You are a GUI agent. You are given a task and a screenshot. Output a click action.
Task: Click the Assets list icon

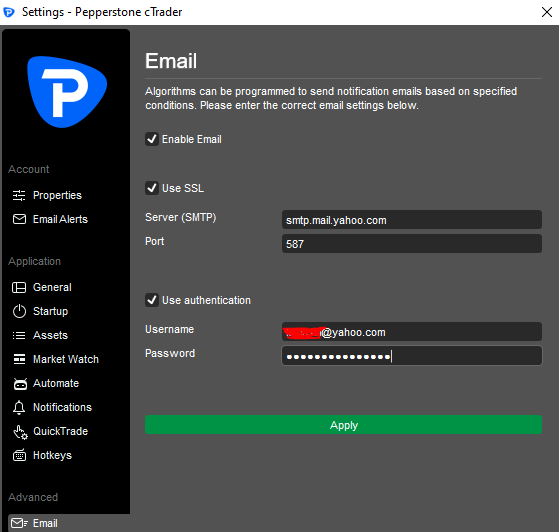click(x=19, y=335)
